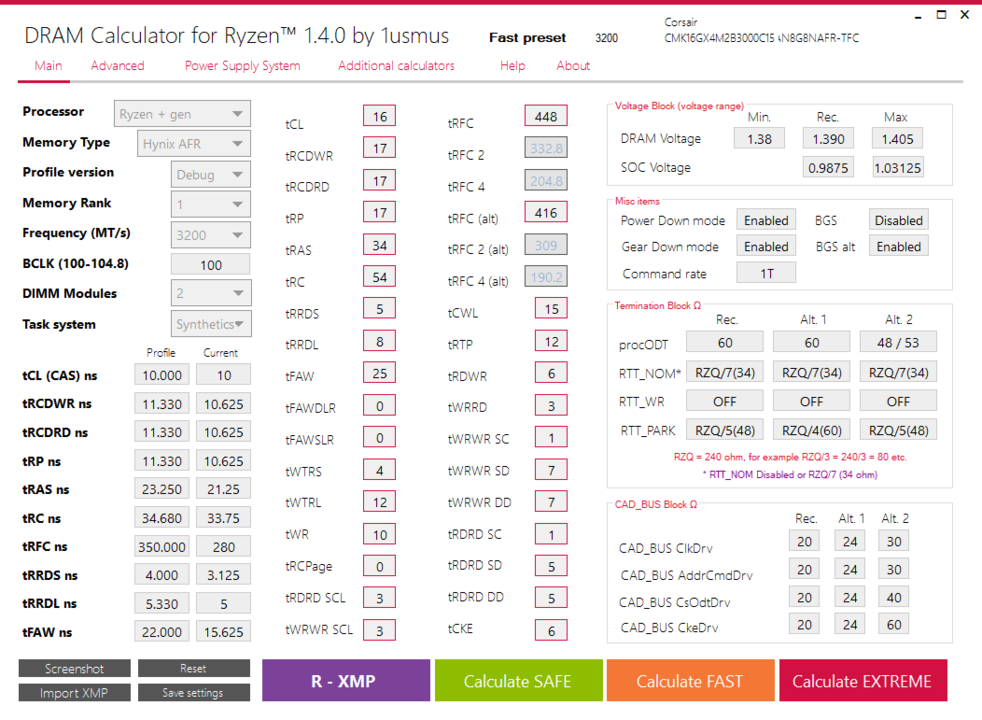
Task: Open the Processor dropdown
Action: [x=182, y=114]
